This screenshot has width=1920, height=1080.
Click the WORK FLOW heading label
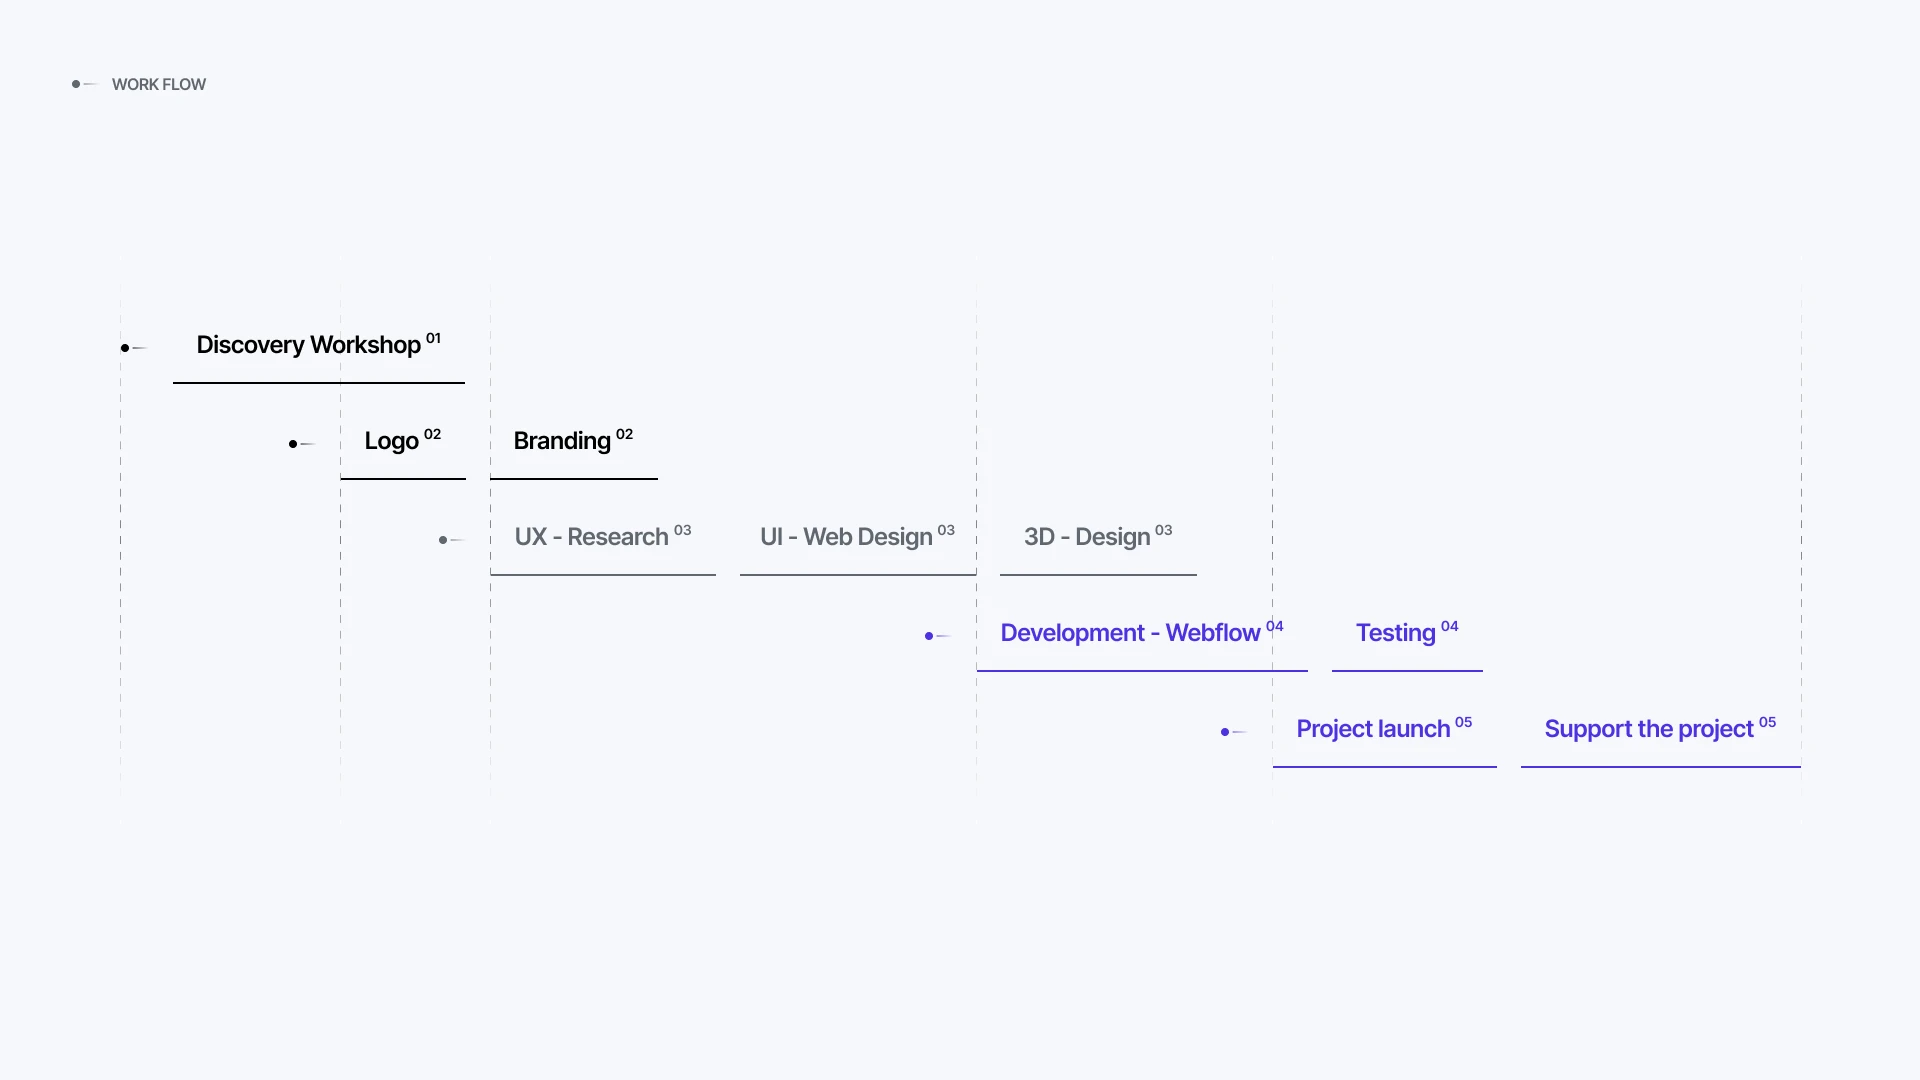click(159, 85)
